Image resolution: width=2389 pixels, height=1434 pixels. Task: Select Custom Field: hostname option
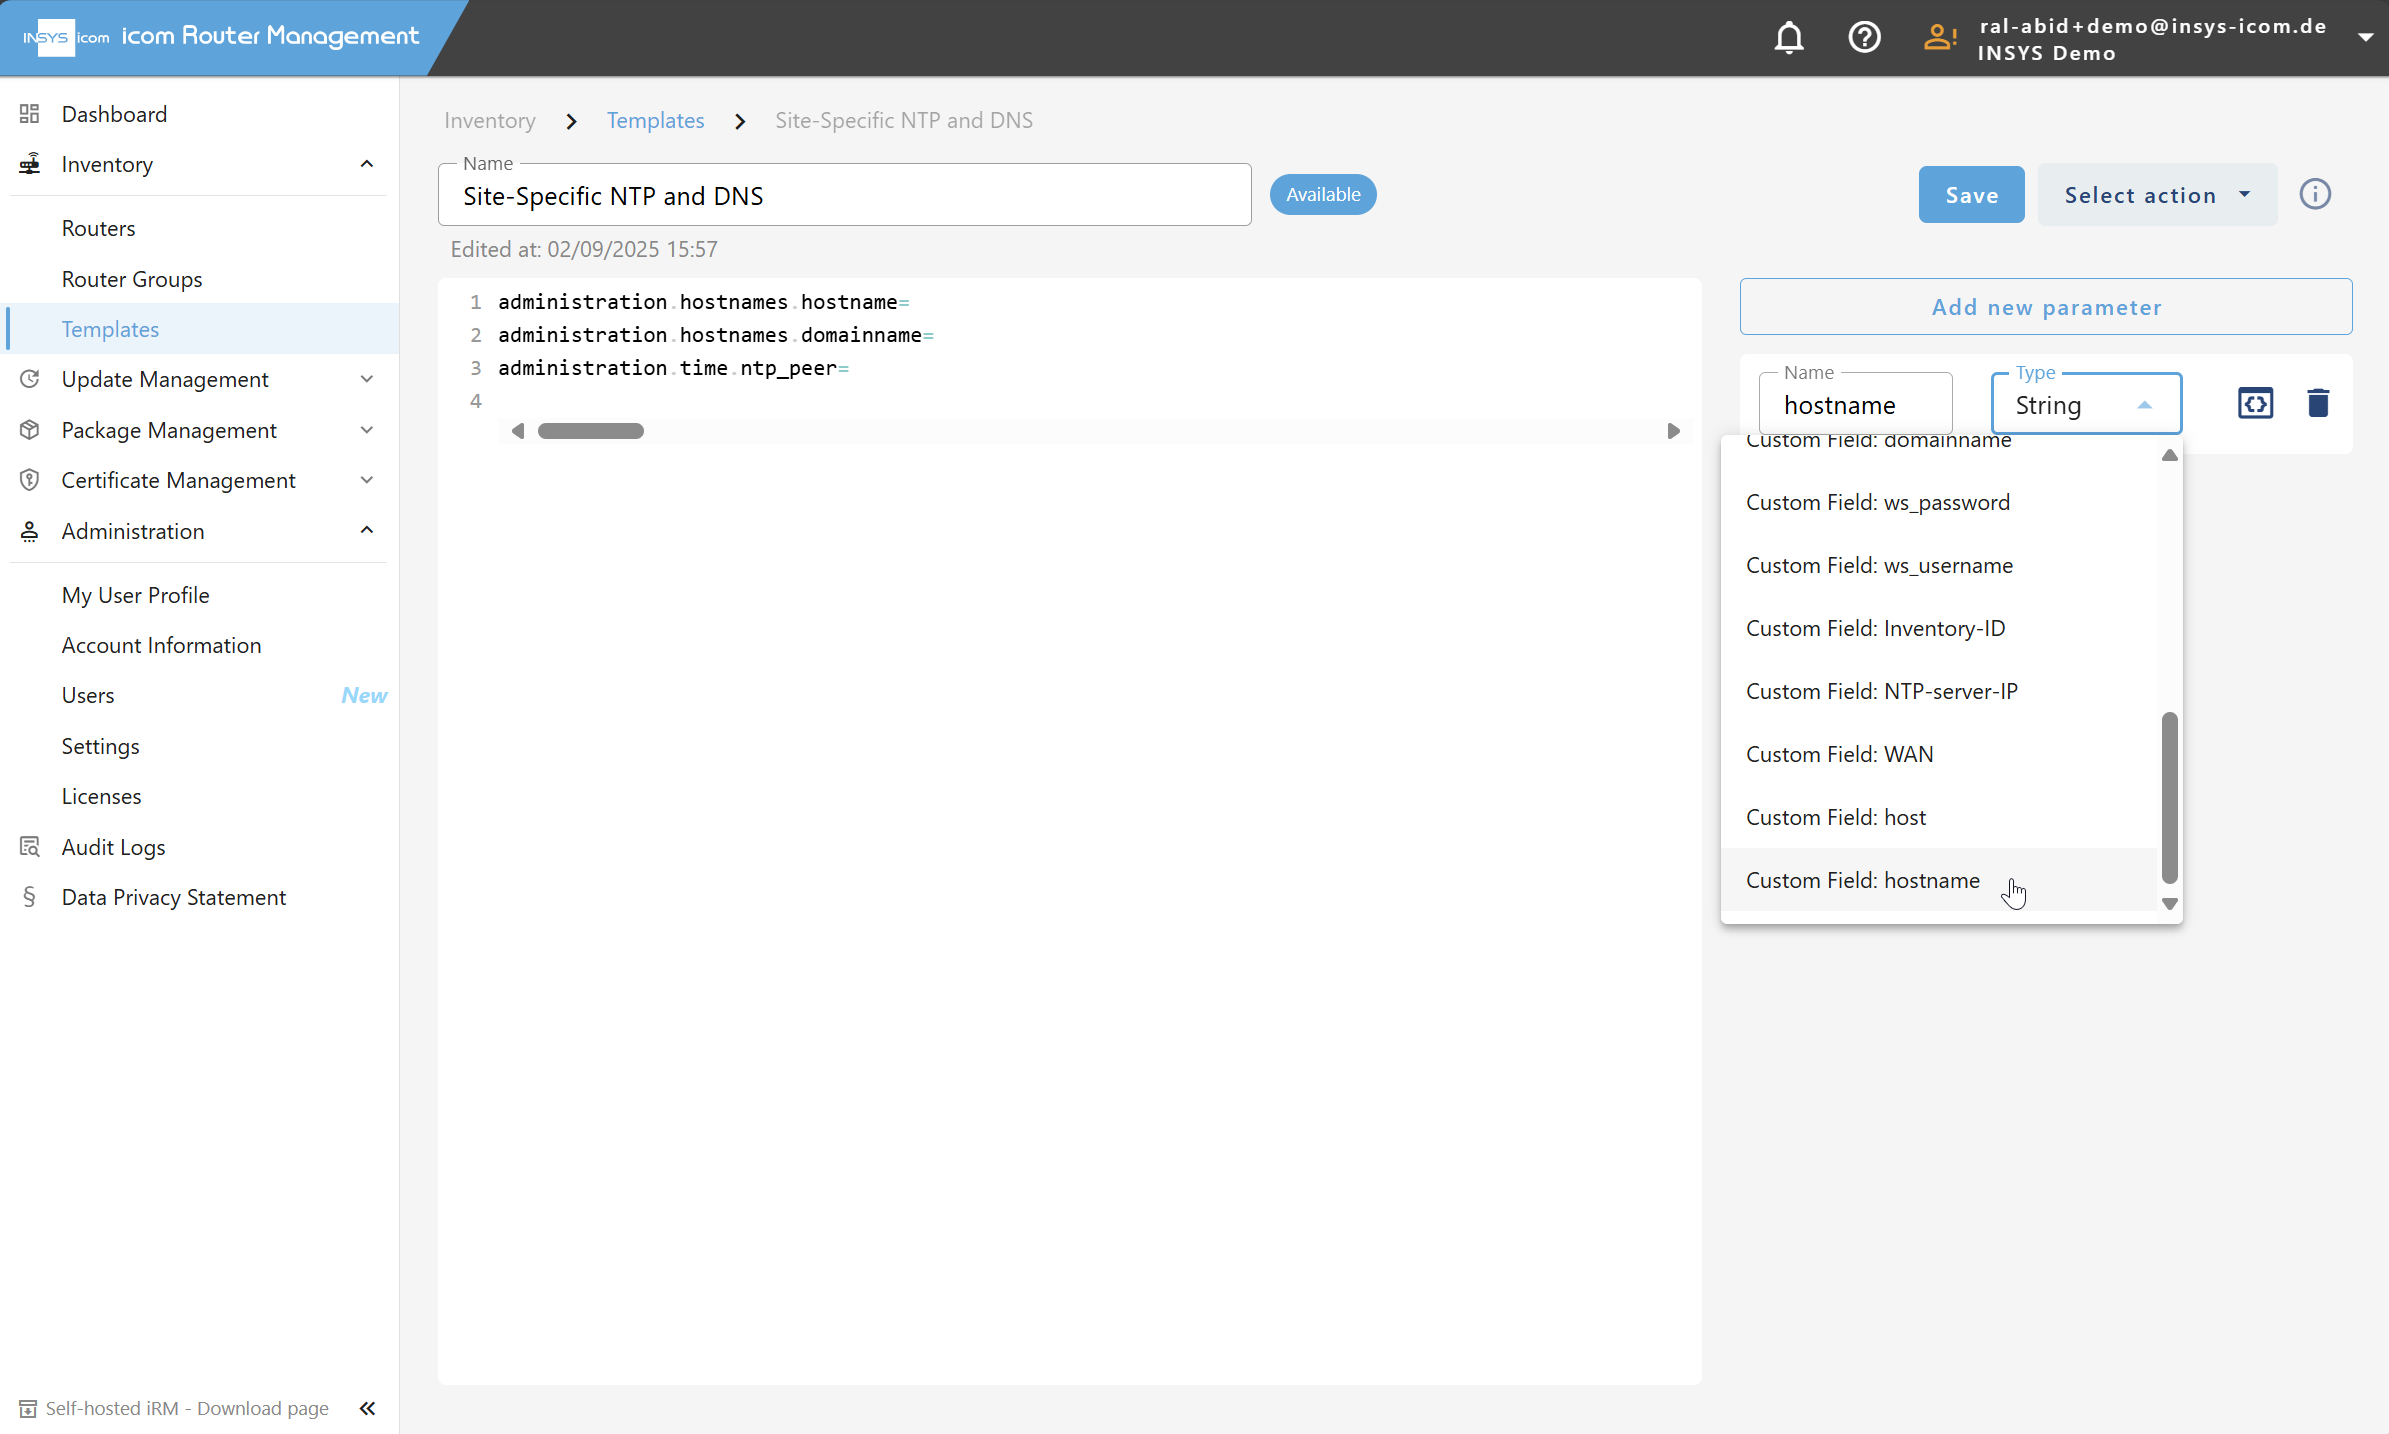coord(1938,880)
